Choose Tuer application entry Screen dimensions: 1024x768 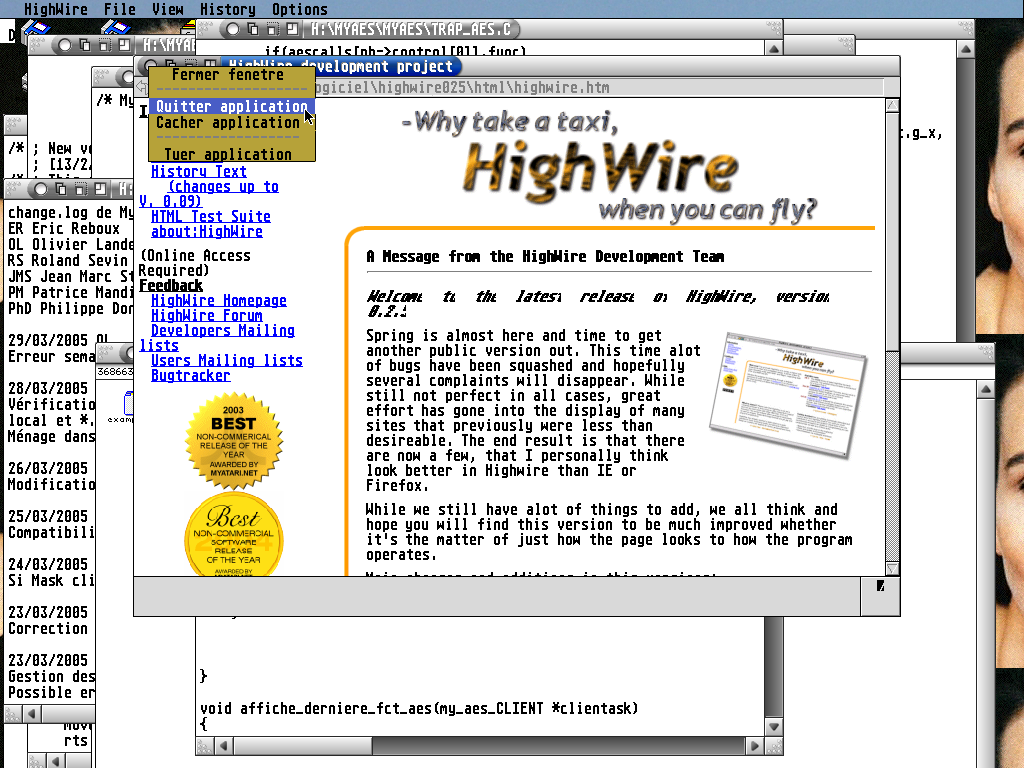tap(232, 154)
